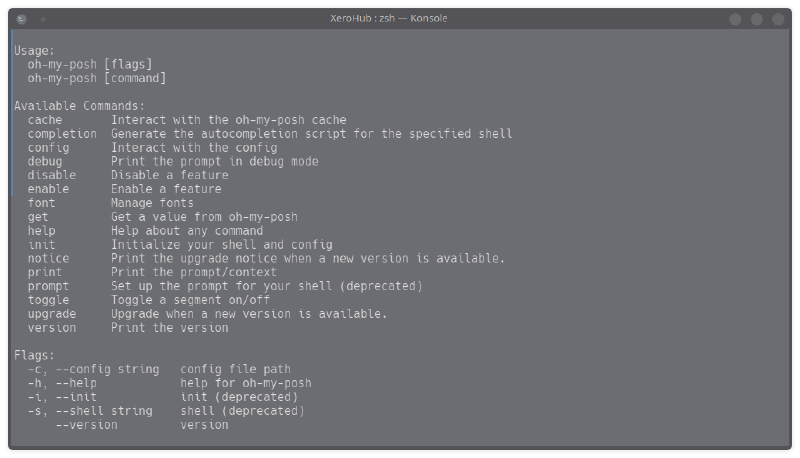The image size is (800, 458).
Task: Click the 'enable' command name
Action: pyautogui.click(x=48, y=189)
